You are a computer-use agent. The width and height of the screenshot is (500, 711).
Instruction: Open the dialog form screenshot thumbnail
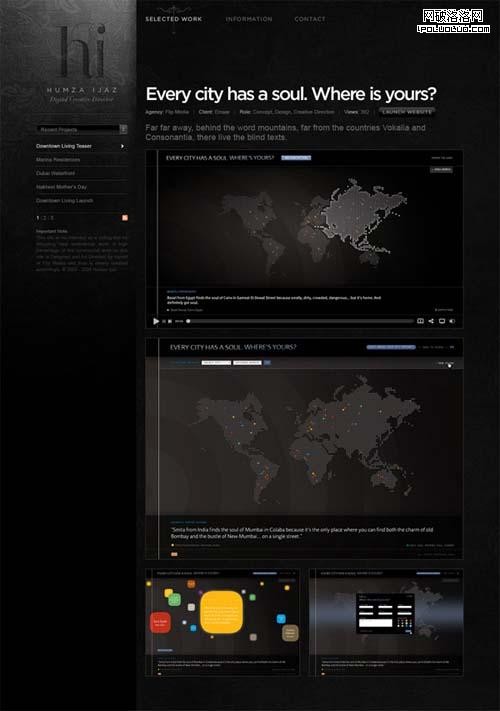click(x=386, y=623)
